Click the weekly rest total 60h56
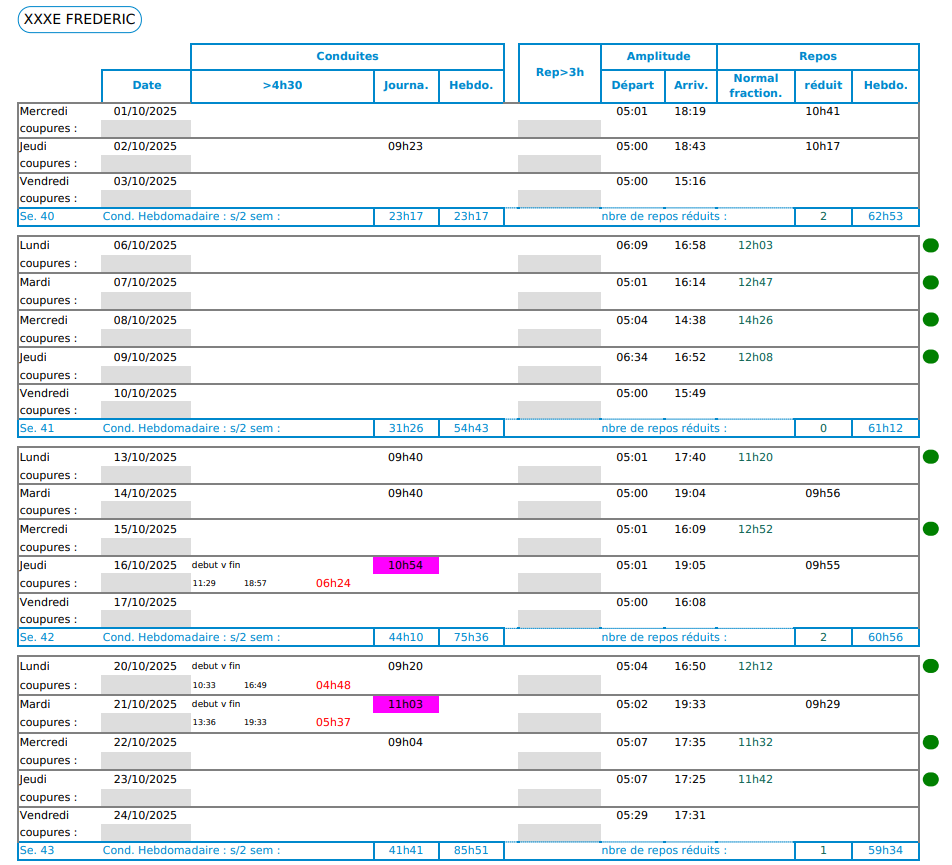This screenshot has width=952, height=865. tap(885, 638)
